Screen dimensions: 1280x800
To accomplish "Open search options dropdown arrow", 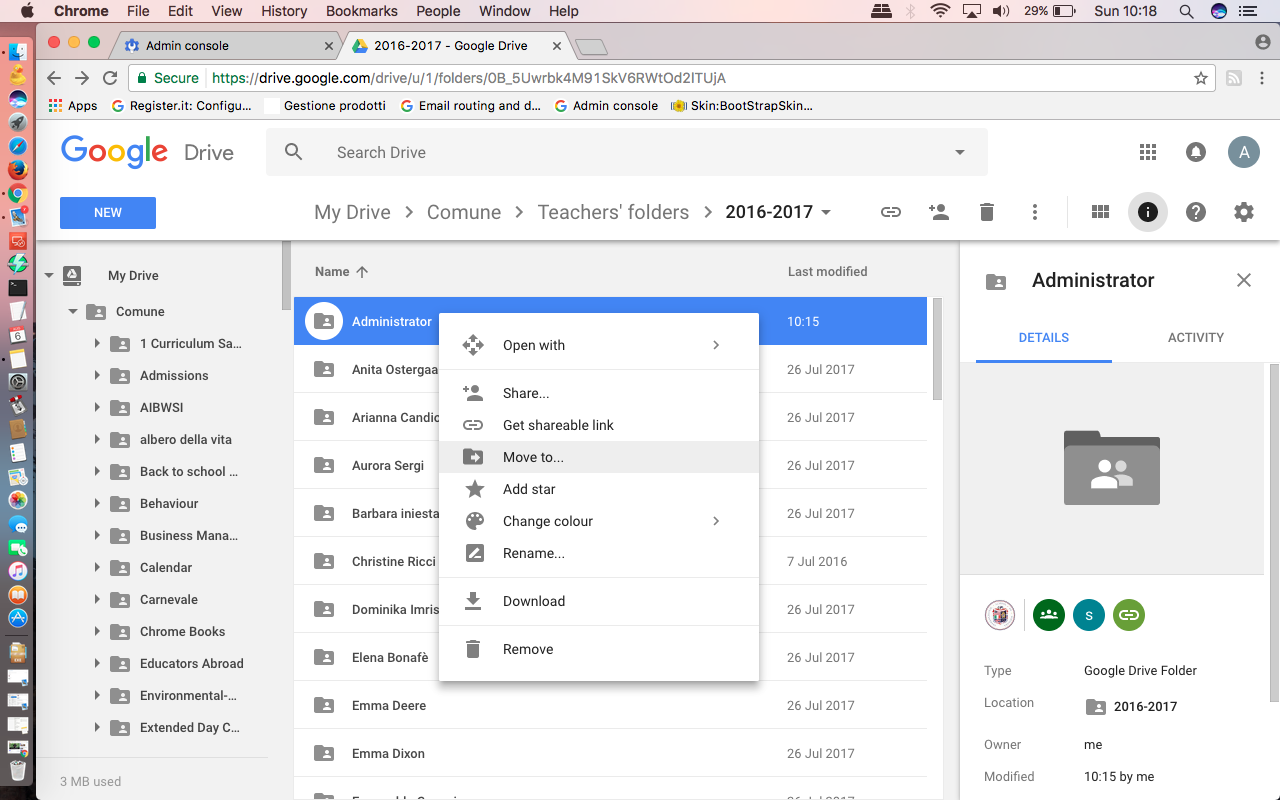I will click(960, 152).
